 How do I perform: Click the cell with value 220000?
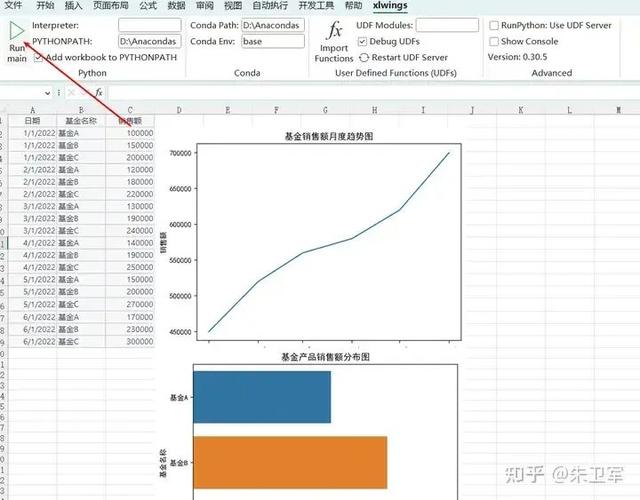click(x=130, y=194)
